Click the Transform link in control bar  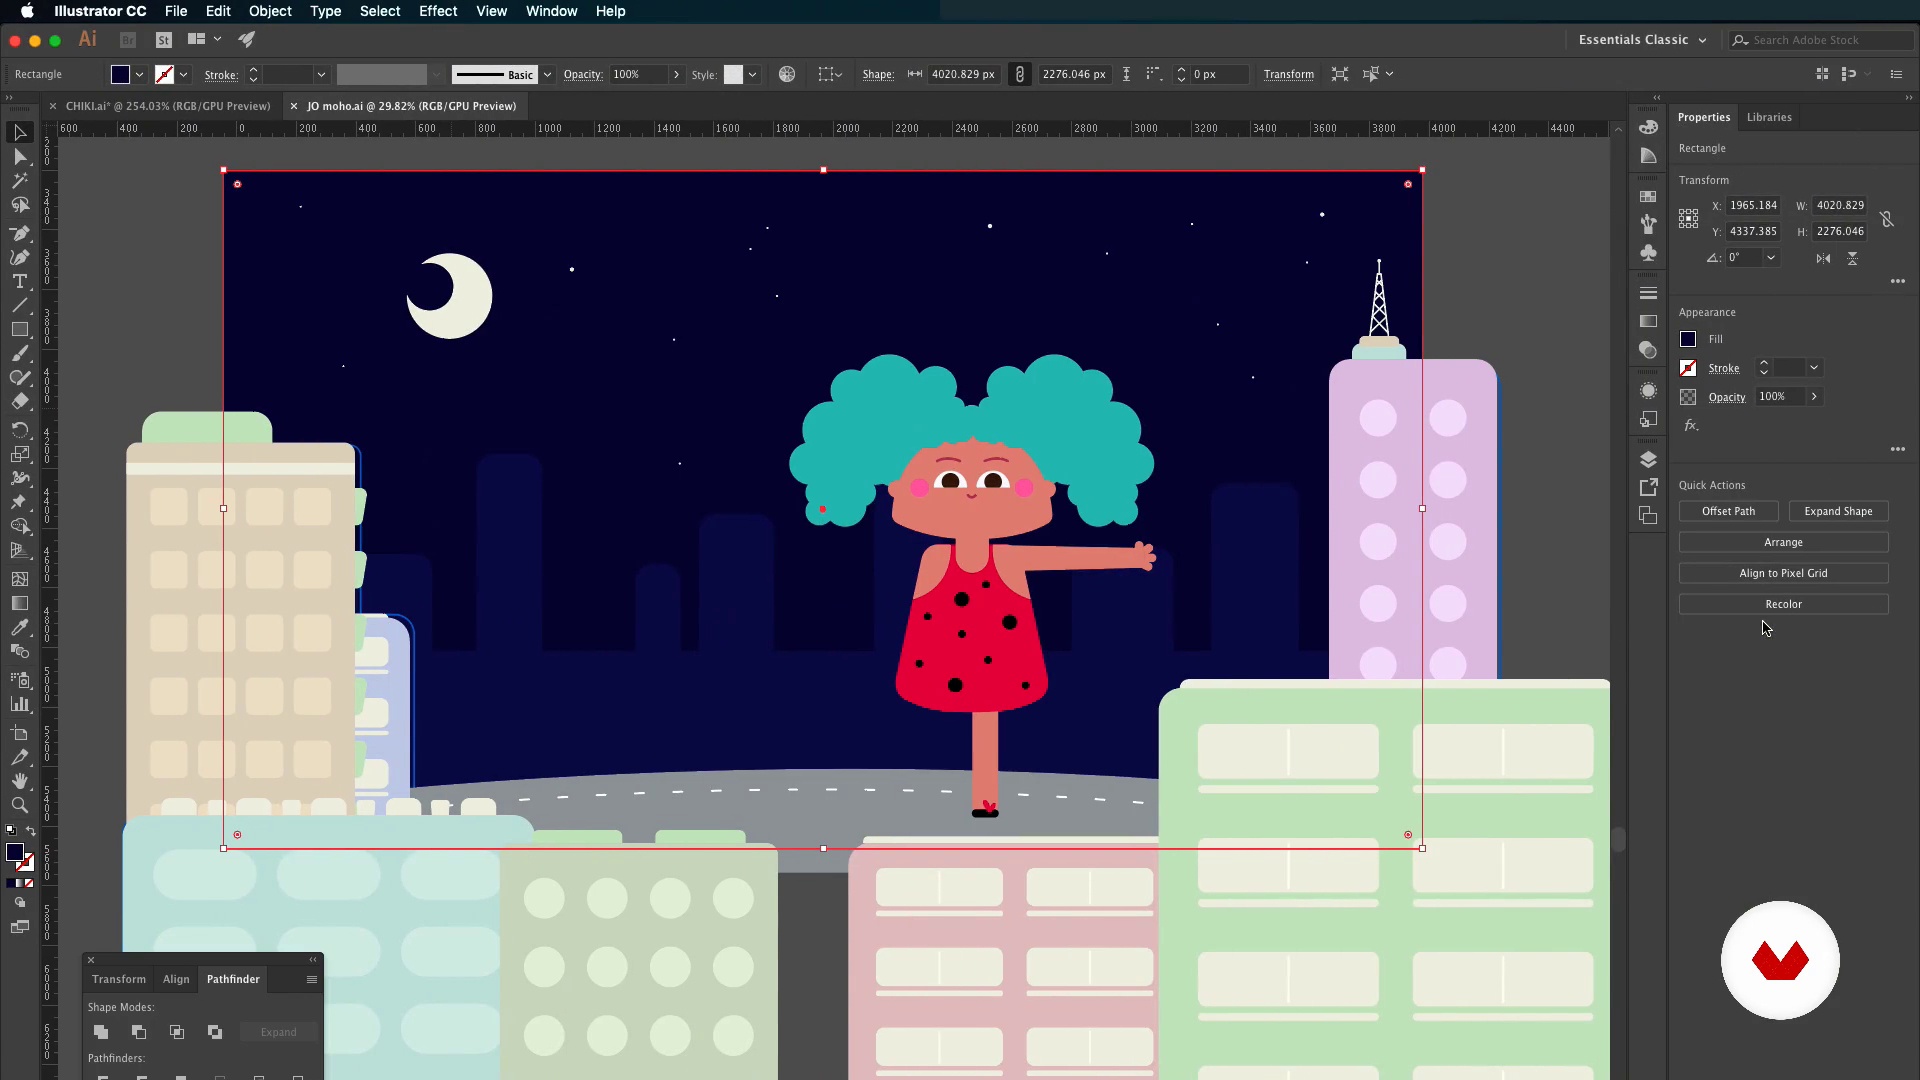1288,75
